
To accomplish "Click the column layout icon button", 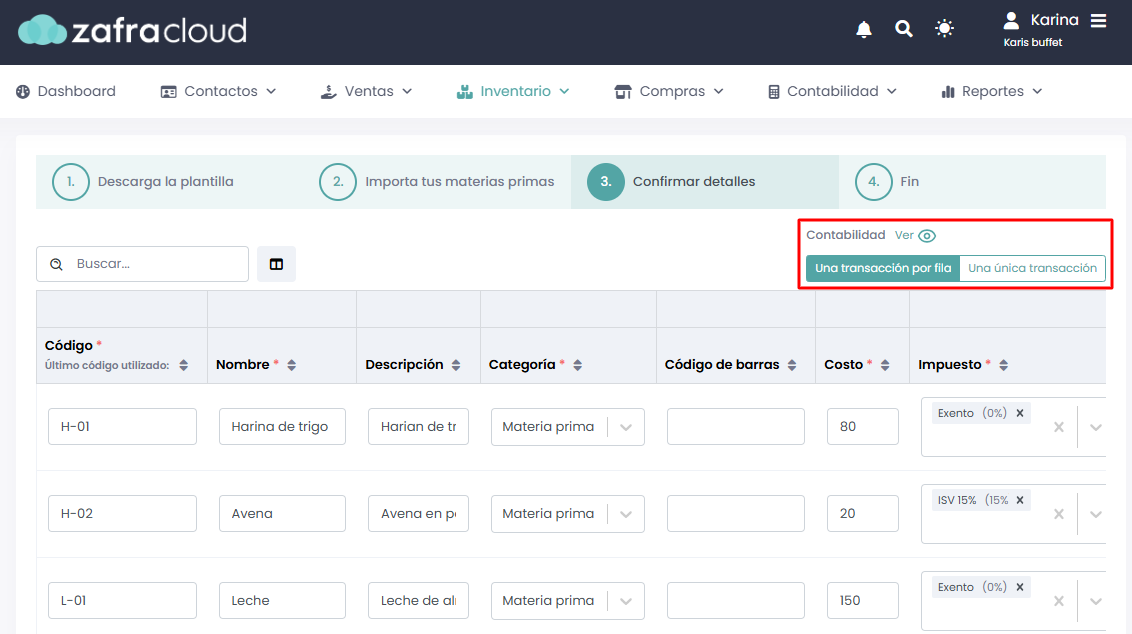I will pos(277,264).
